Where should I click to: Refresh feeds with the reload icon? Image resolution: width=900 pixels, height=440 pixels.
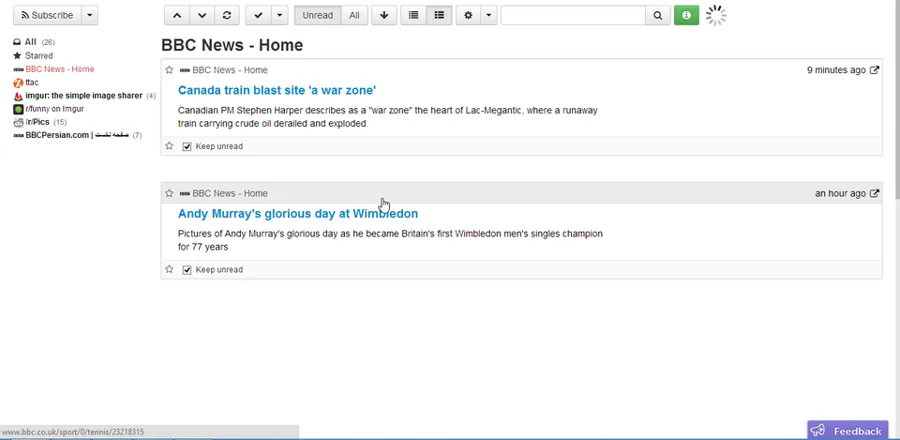tap(227, 15)
